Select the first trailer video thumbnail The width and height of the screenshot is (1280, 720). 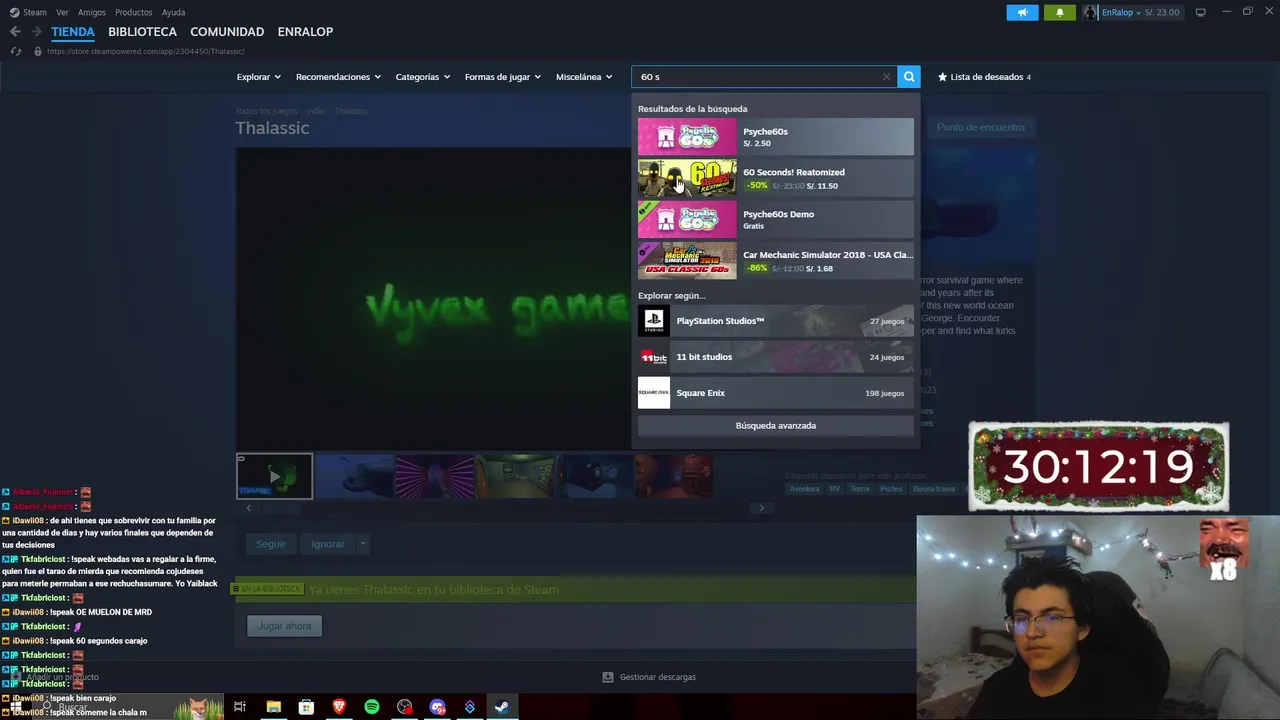(x=275, y=476)
